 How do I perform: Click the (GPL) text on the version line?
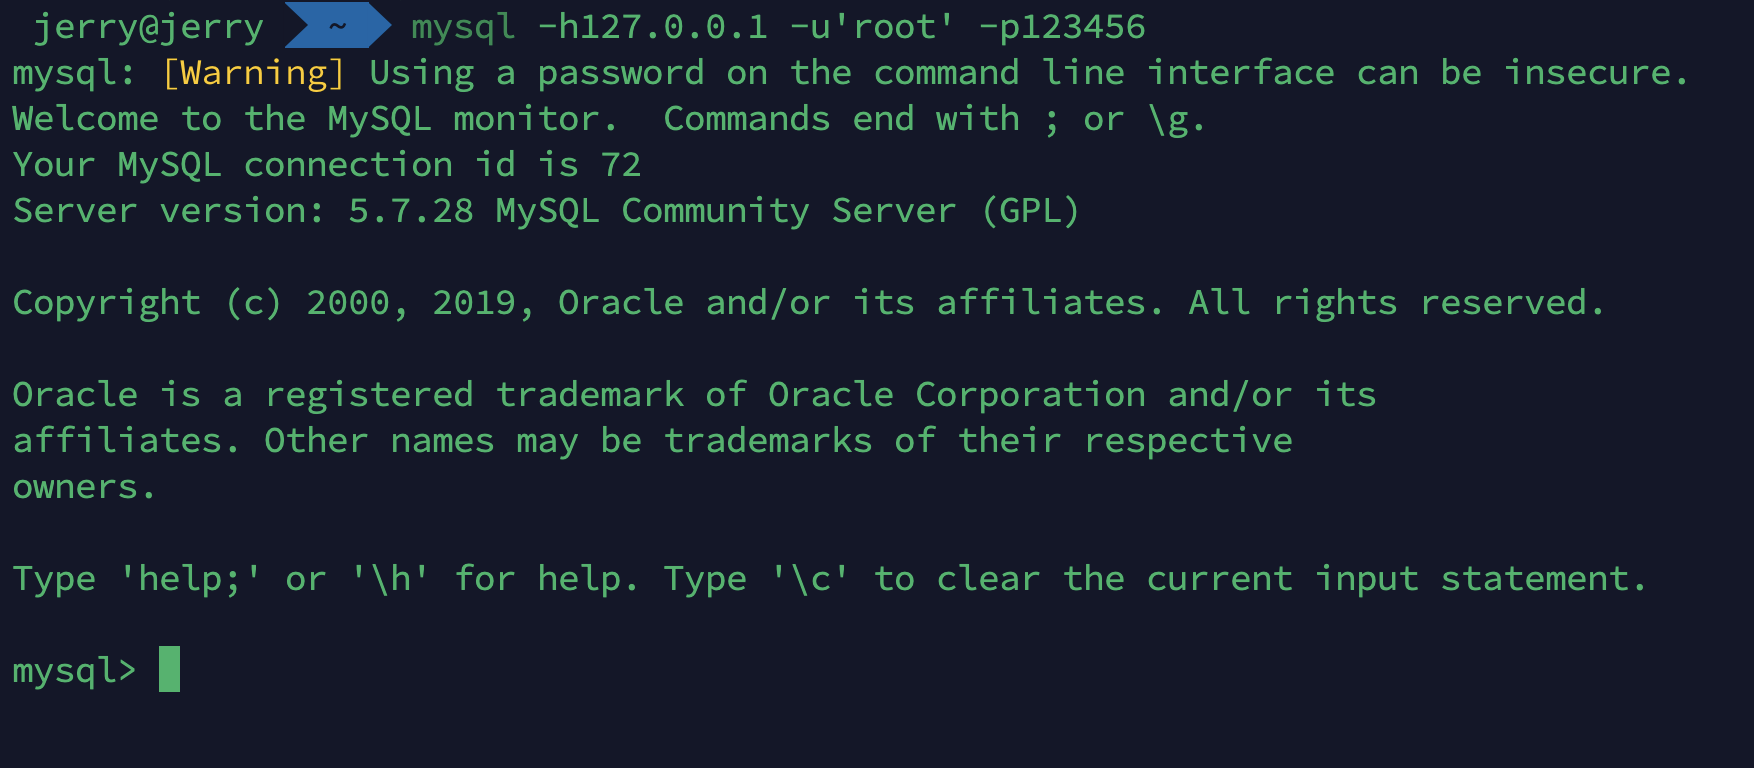pos(1031,211)
